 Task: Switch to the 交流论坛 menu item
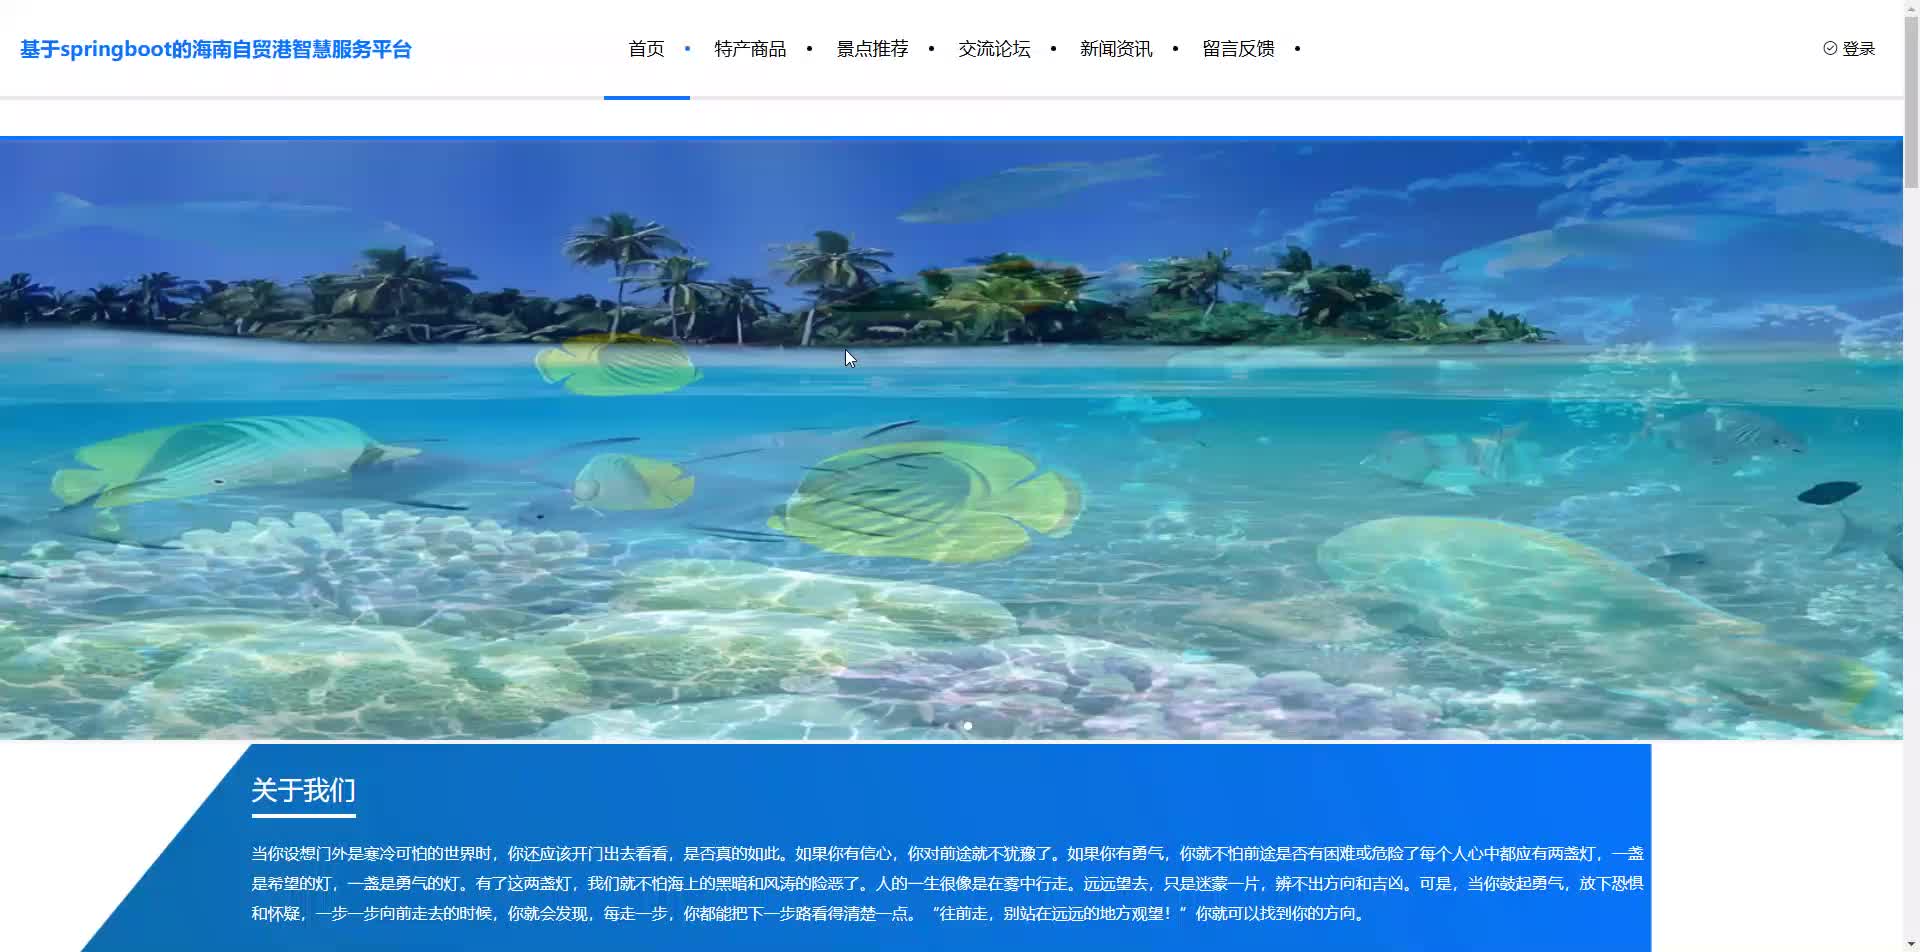click(x=993, y=48)
